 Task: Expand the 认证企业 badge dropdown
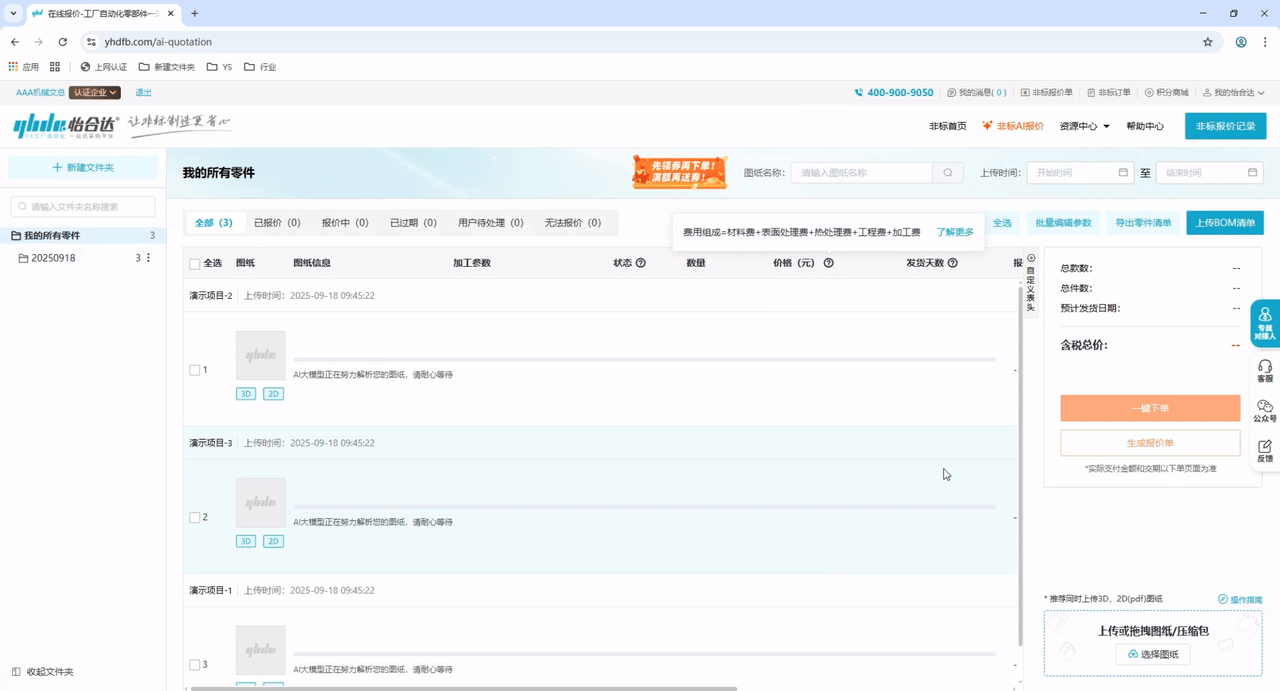pos(95,93)
